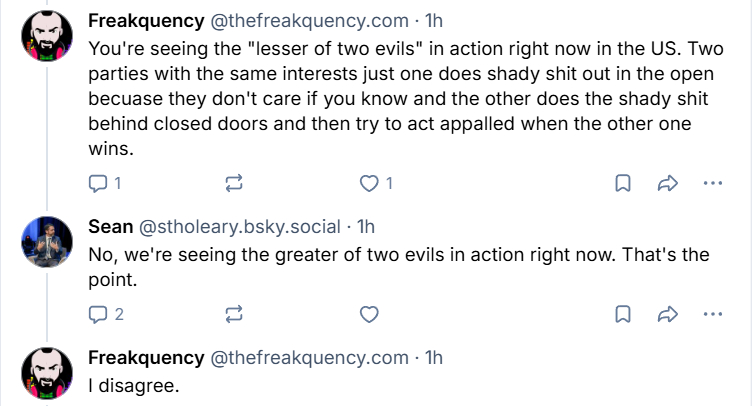Open Freakquency's avatar on the first post
The height and width of the screenshot is (406, 752).
[x=46, y=38]
